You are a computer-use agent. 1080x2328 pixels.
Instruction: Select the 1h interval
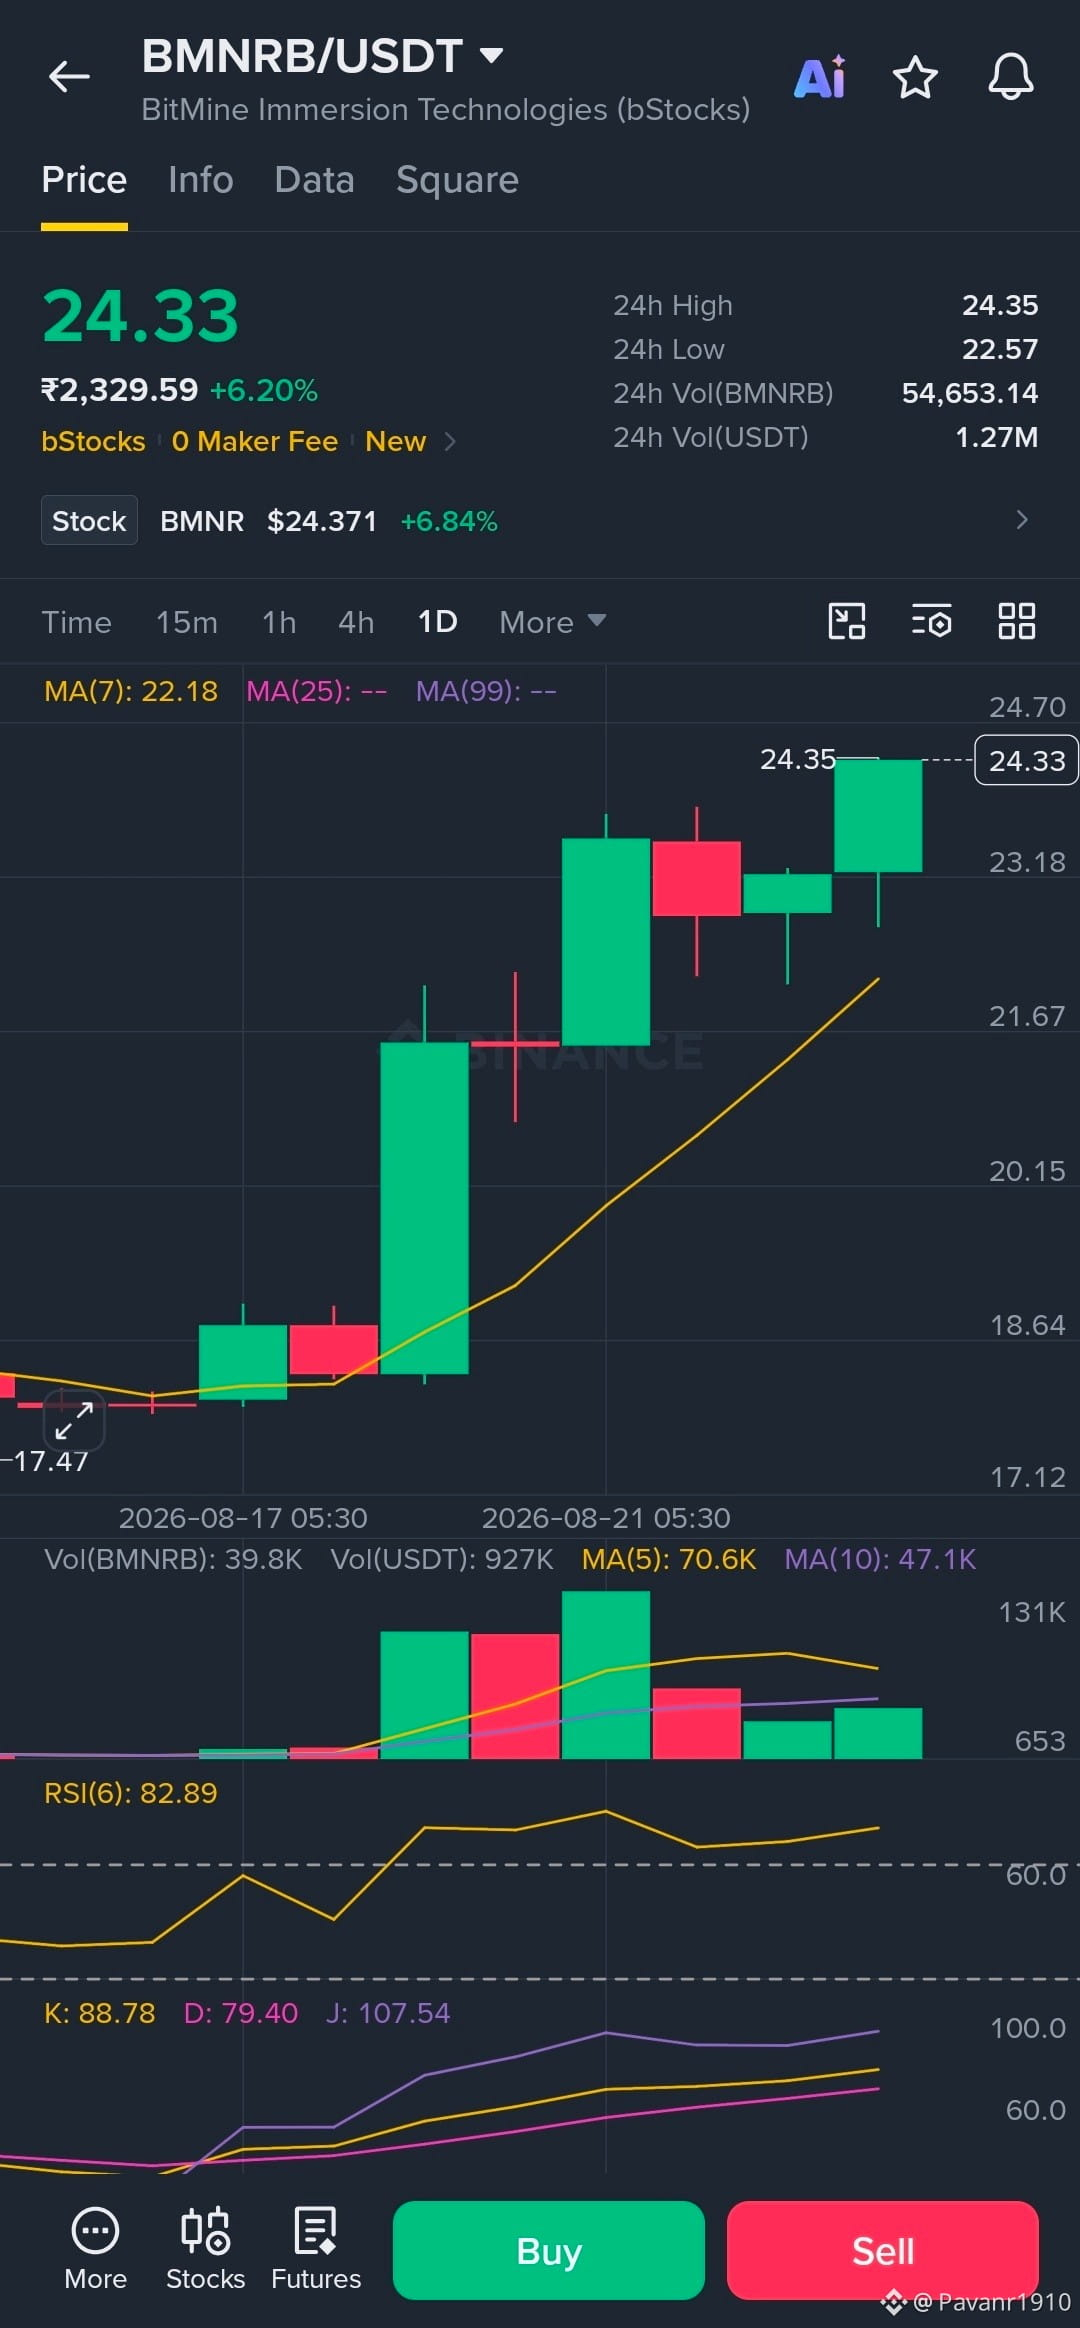(279, 622)
